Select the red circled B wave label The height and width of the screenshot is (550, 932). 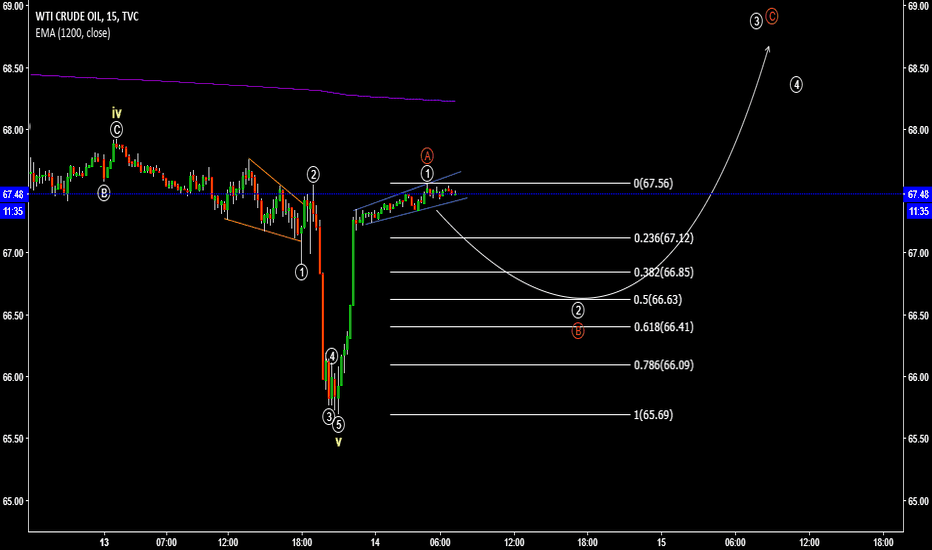(578, 331)
